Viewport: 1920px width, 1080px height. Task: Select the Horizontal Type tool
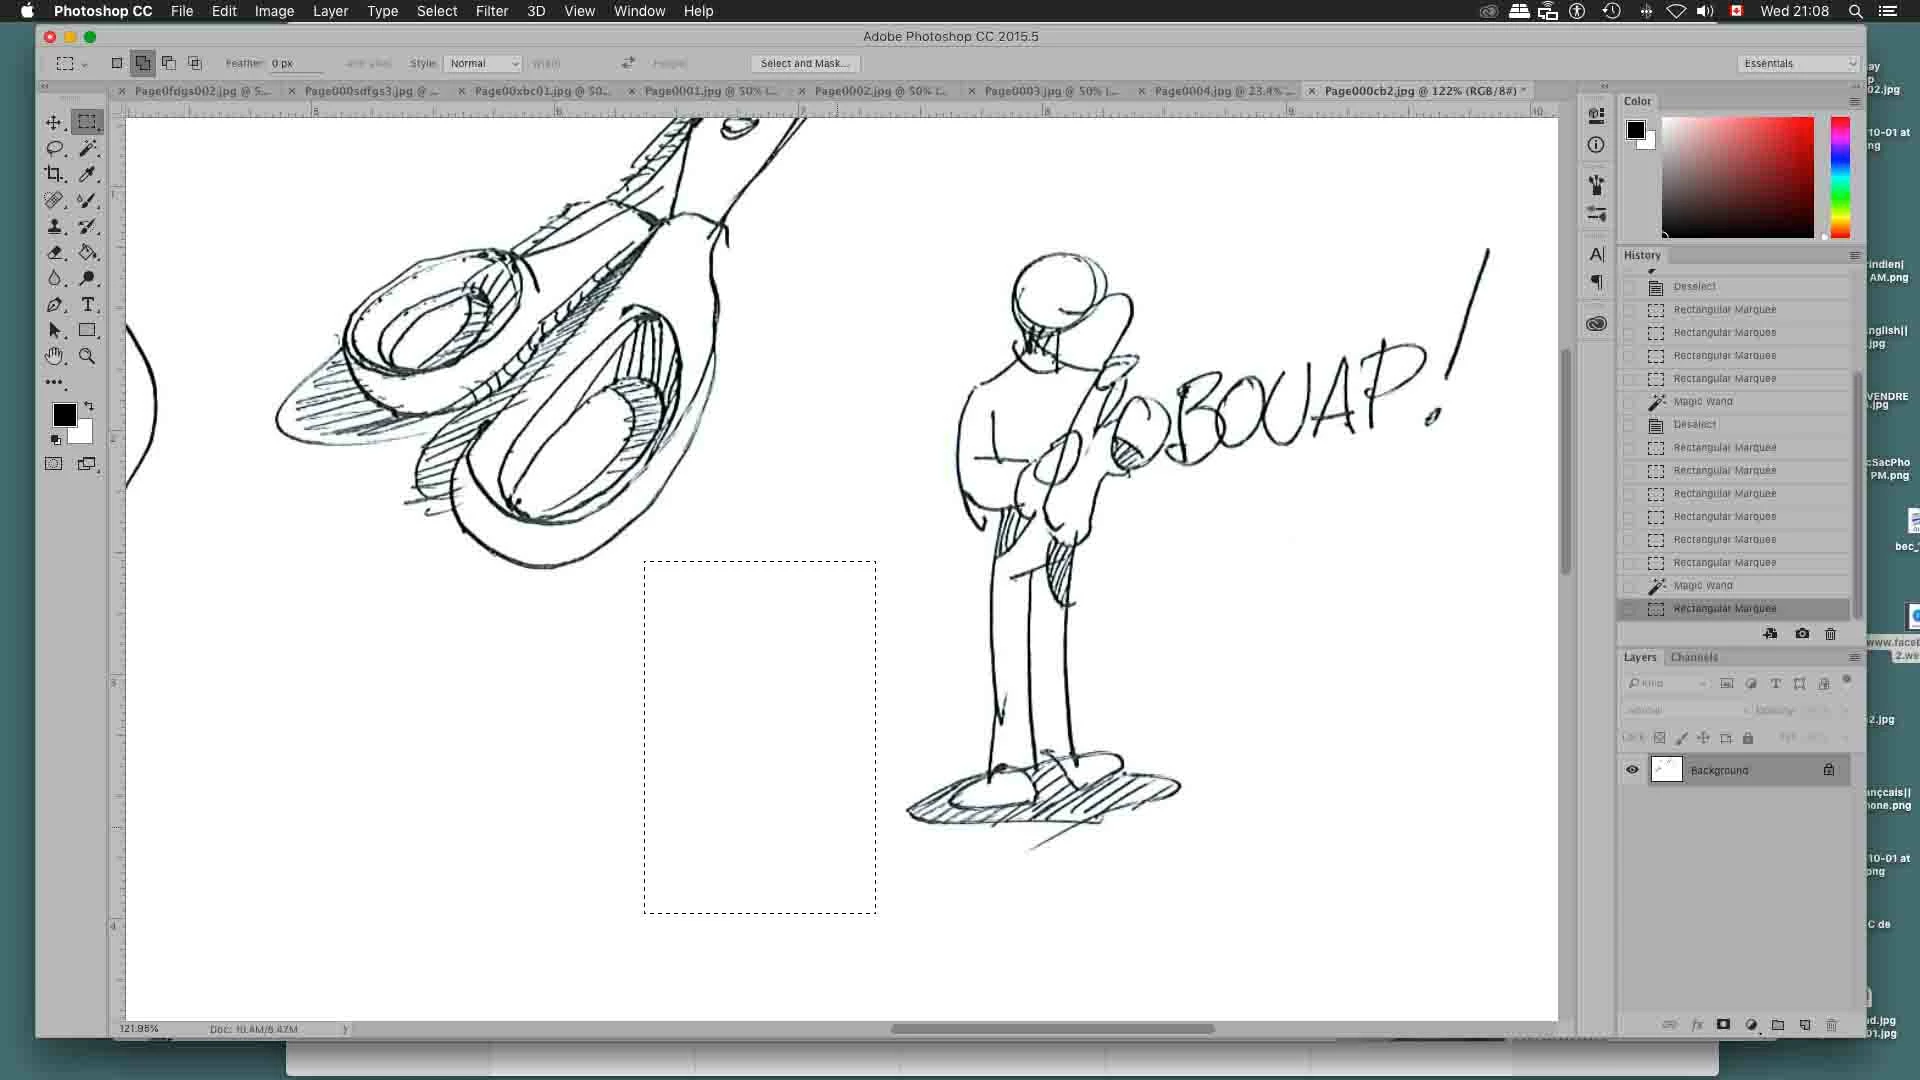click(88, 304)
